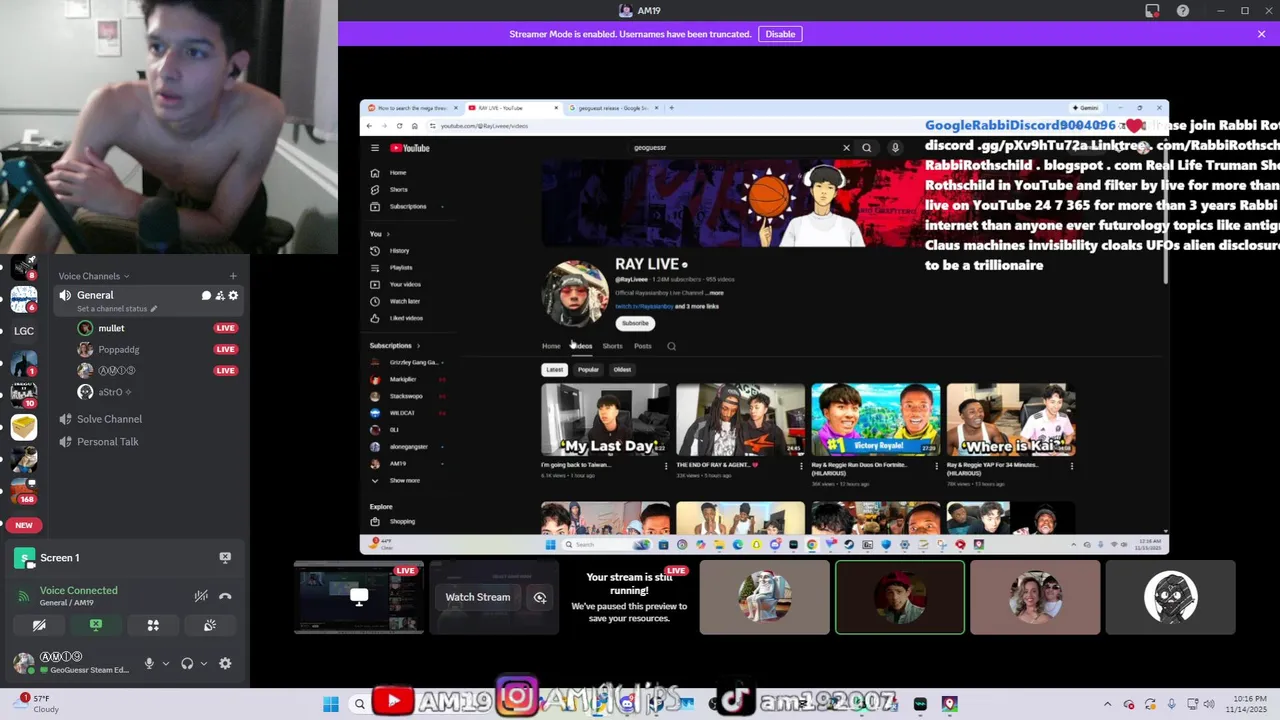Viewport: 1280px width, 720px height.
Task: Add a new voice channel with plus icon
Action: [x=233, y=276]
